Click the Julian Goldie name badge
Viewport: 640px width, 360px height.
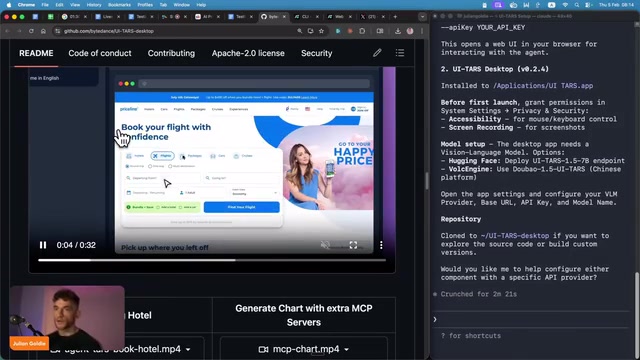click(x=29, y=343)
